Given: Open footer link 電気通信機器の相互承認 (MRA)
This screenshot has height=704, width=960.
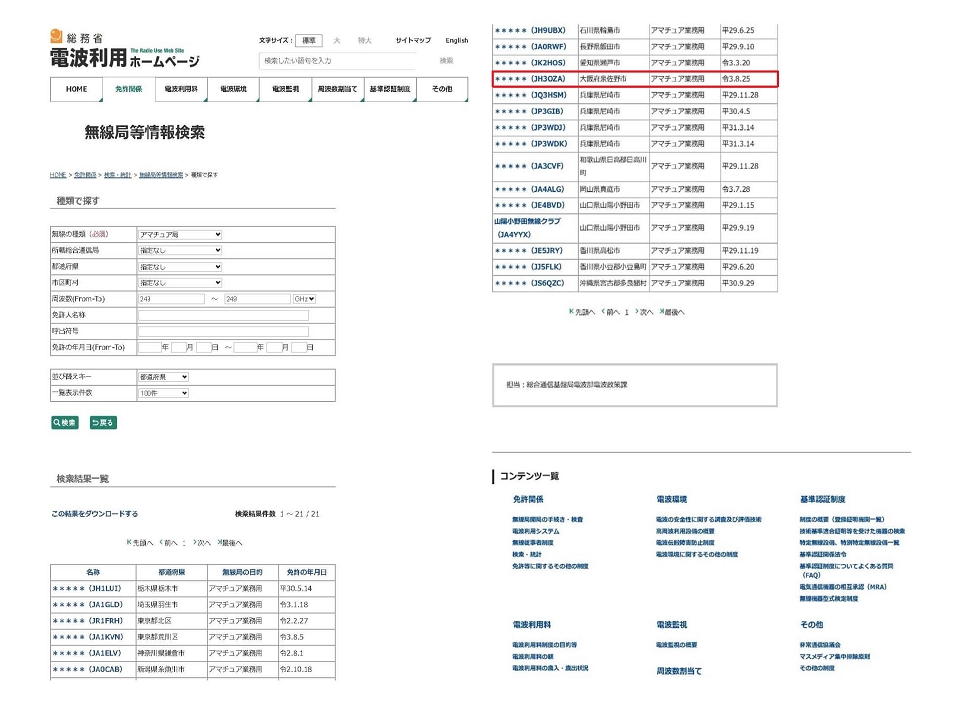Looking at the screenshot, I should pos(843,587).
